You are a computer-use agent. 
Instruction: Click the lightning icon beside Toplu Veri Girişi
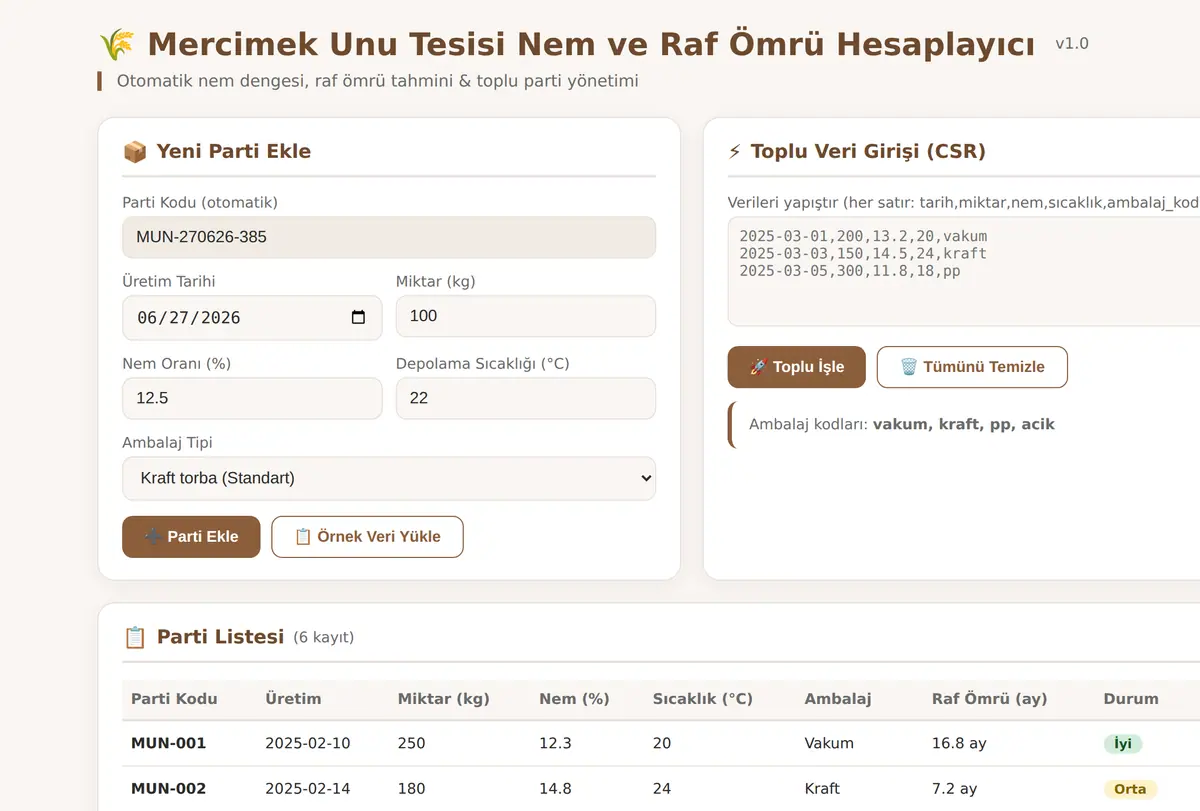pos(735,151)
